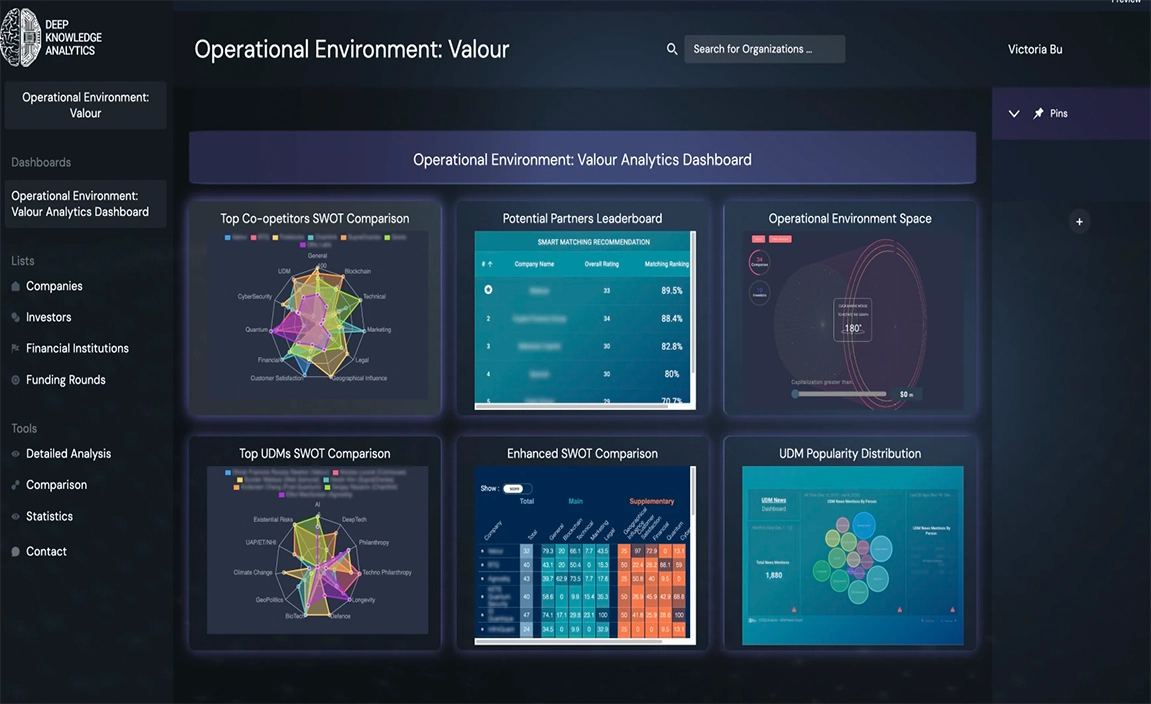The image size is (1151, 704).
Task: Click the plus icon below Pins panel
Action: tap(1079, 222)
